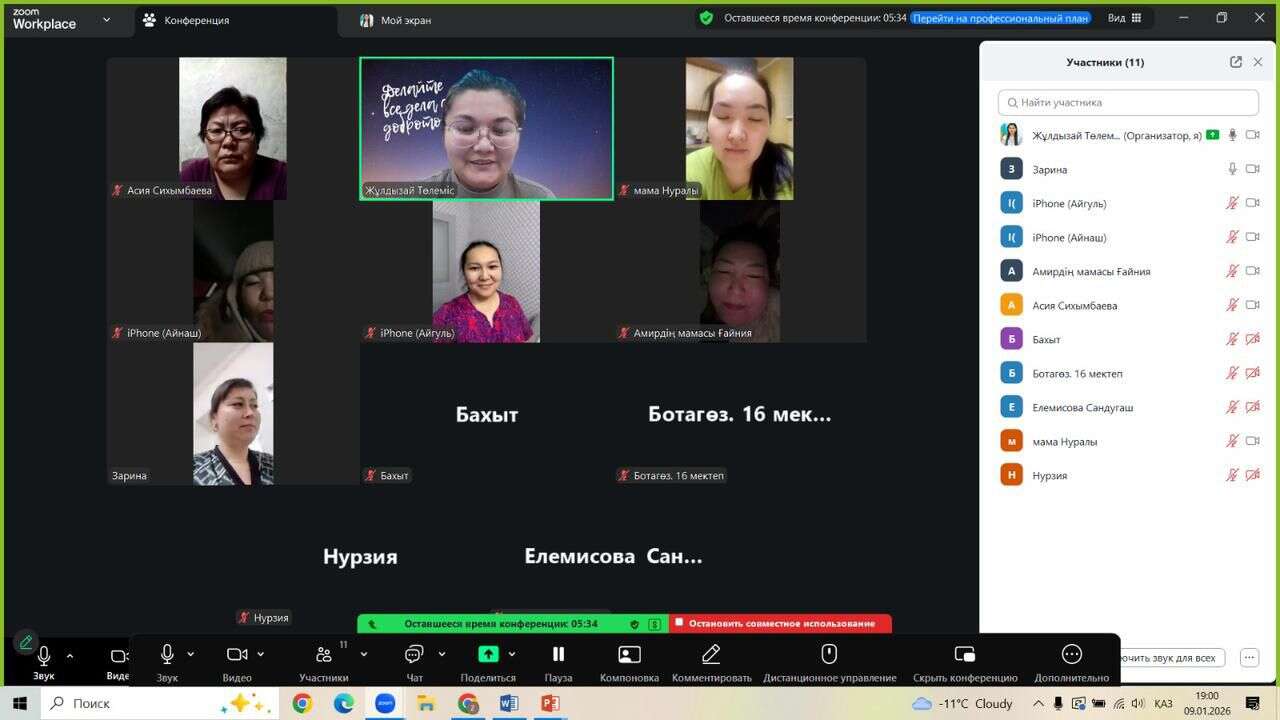The image size is (1280, 720).
Task: Open PowerPoint from the Windows taskbar
Action: 549,704
